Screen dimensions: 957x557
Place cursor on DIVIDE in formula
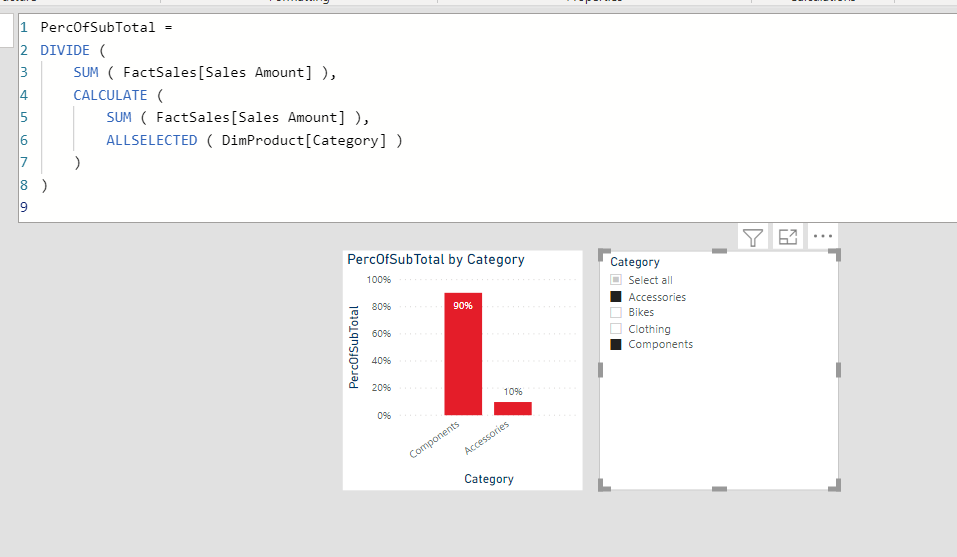65,50
